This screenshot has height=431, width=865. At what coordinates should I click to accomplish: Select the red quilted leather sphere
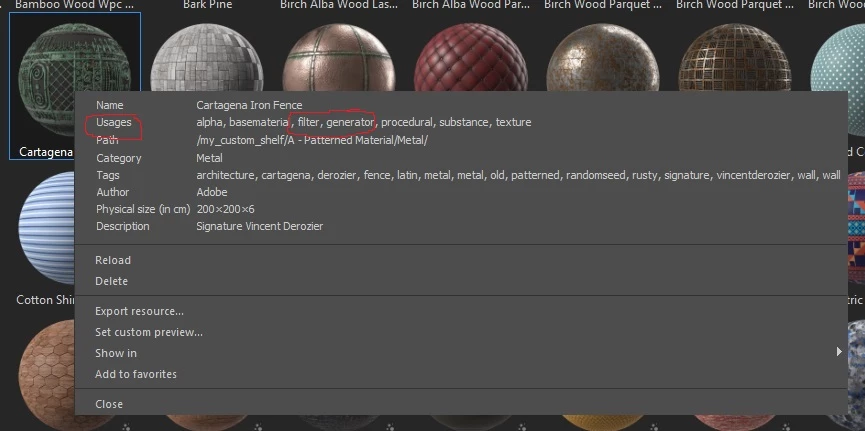pos(471,57)
